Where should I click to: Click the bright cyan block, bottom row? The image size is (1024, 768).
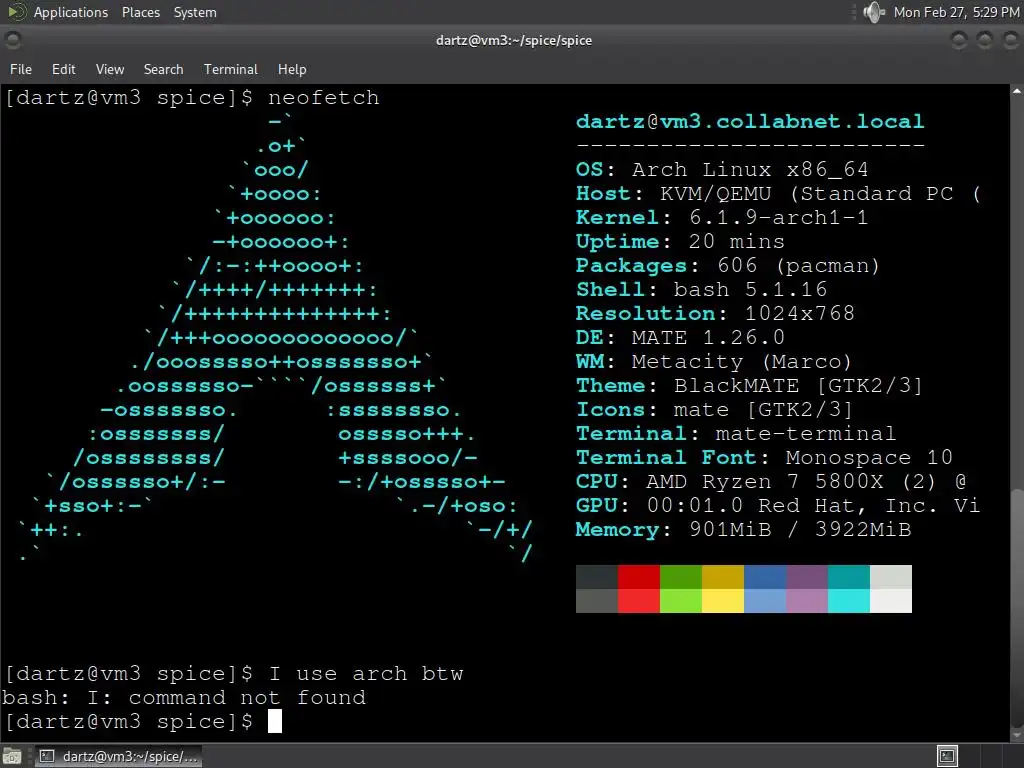tap(849, 601)
